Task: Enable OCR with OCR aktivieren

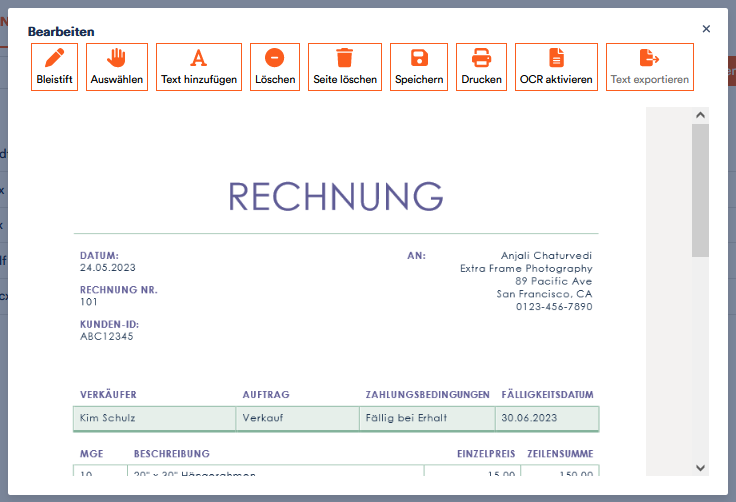Action: (x=556, y=67)
